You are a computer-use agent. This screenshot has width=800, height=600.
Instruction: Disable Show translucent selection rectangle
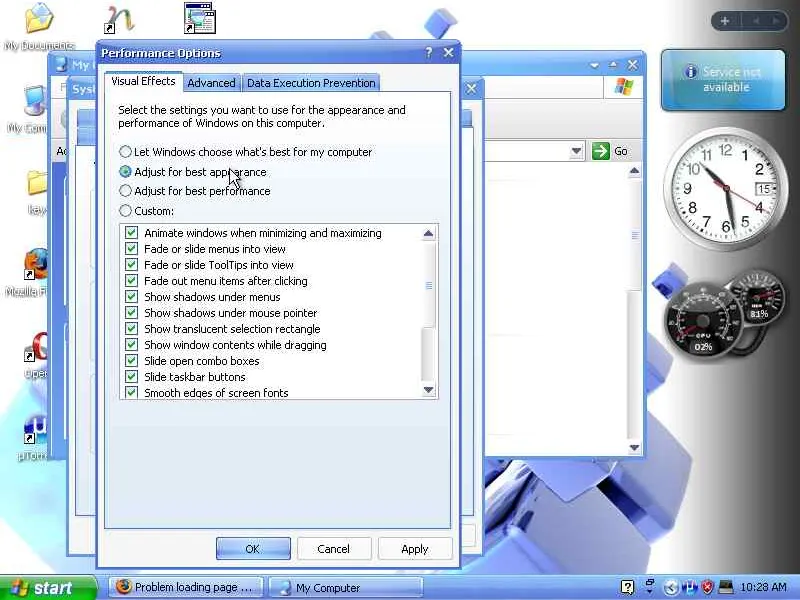point(132,329)
